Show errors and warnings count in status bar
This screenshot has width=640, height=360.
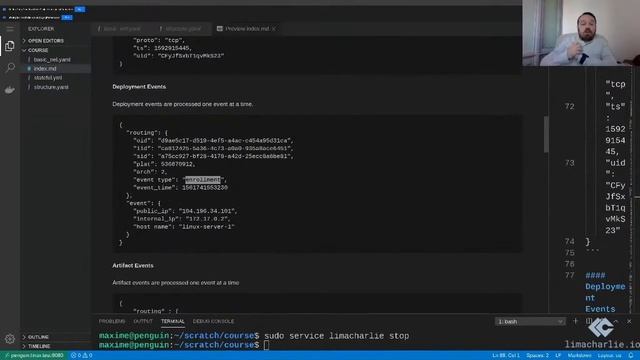pos(81,356)
